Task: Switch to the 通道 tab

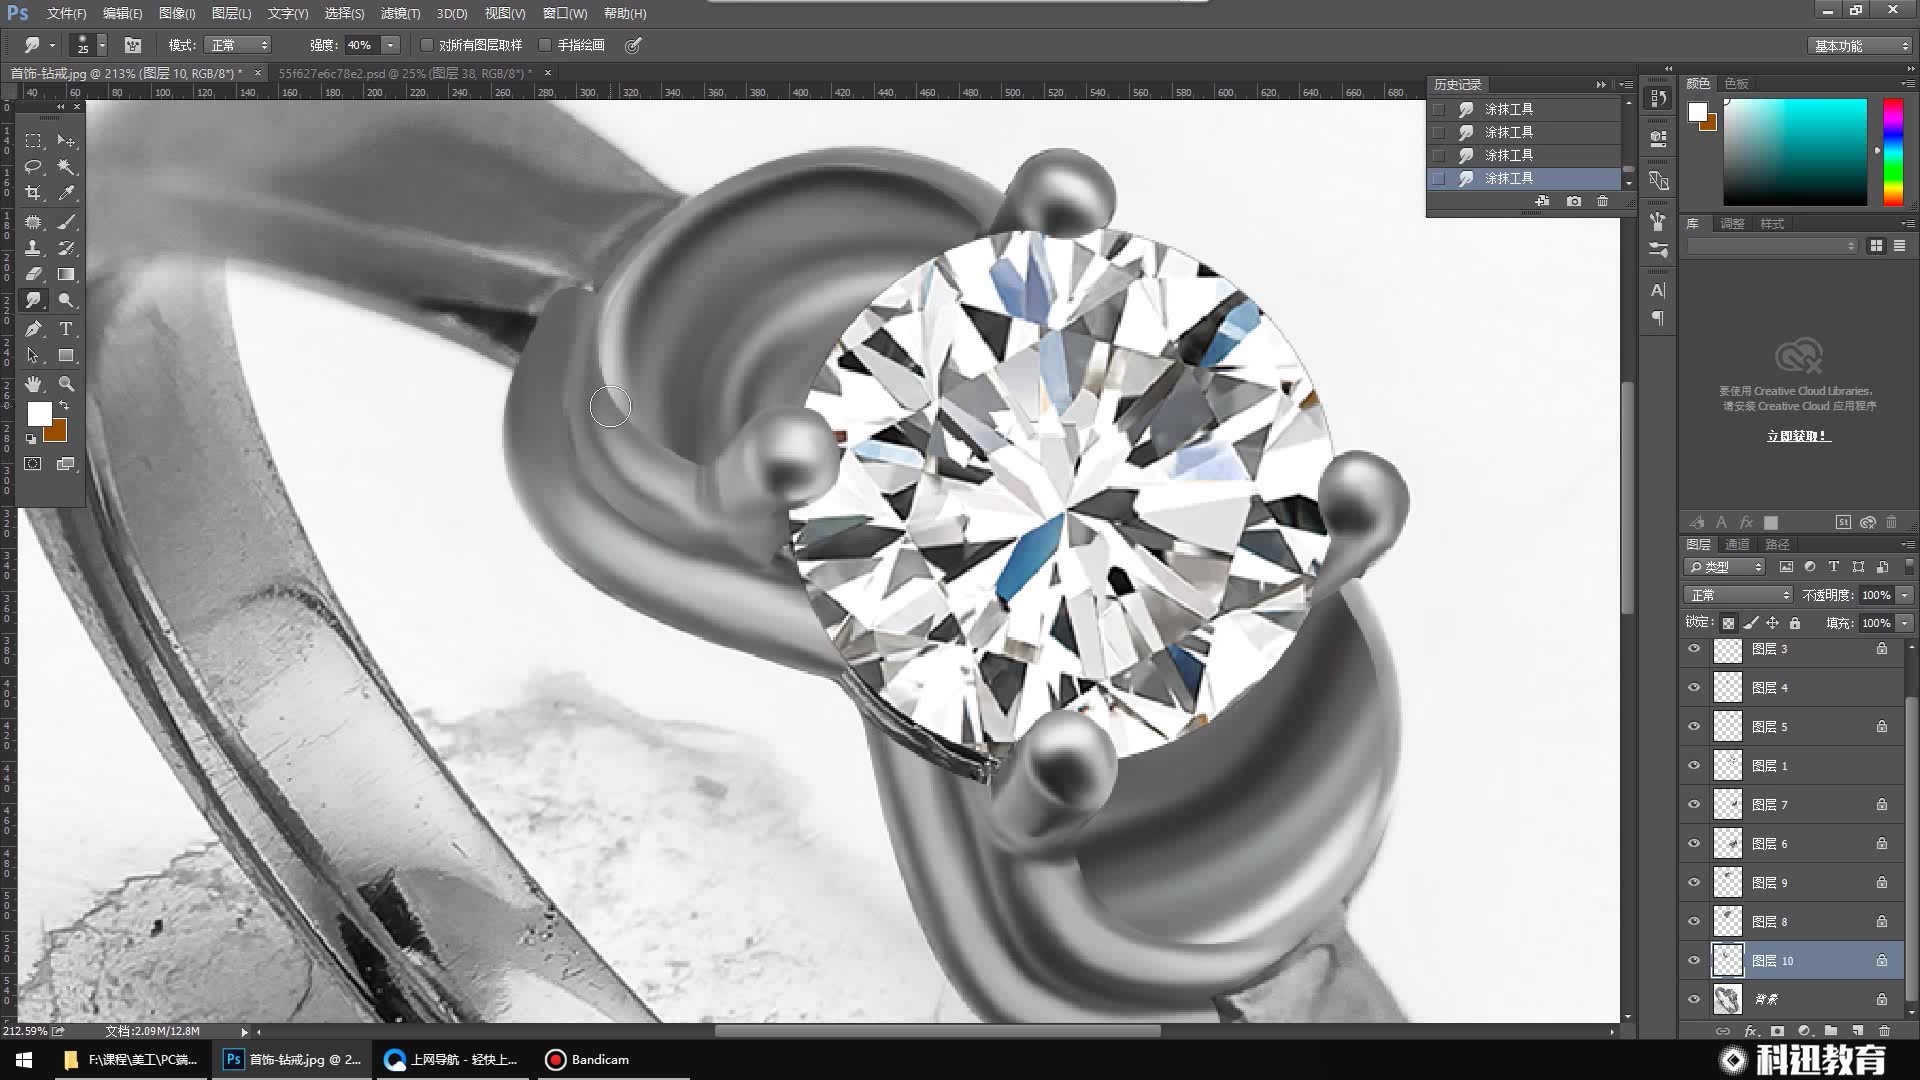Action: point(1737,544)
